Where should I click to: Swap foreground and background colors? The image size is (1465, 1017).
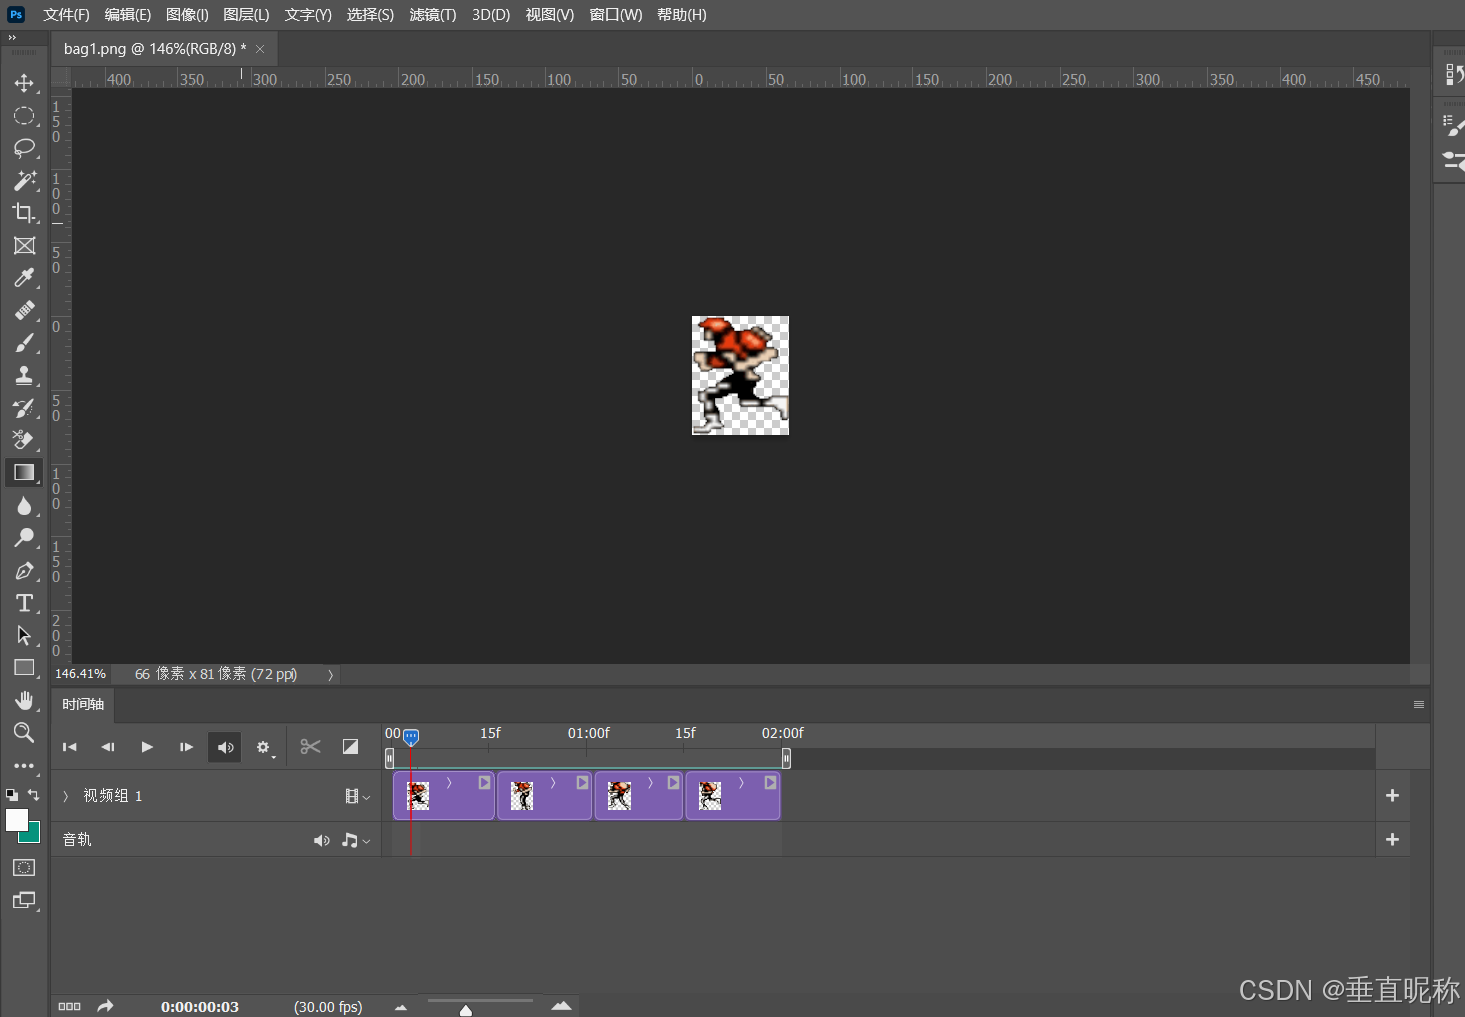tap(34, 795)
